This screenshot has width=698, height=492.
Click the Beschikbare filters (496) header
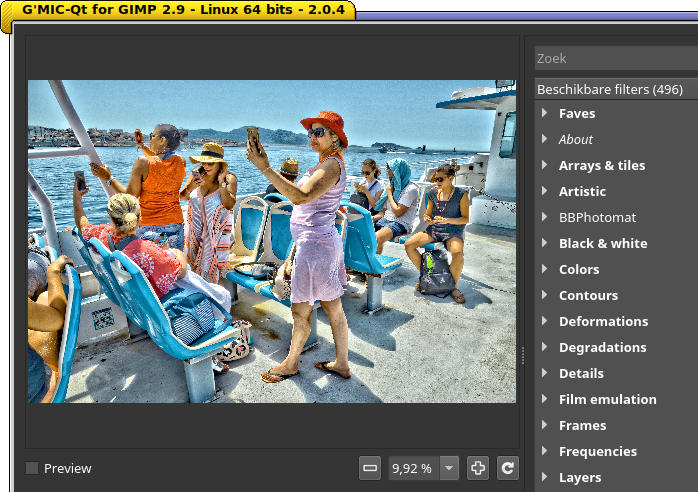(616, 89)
